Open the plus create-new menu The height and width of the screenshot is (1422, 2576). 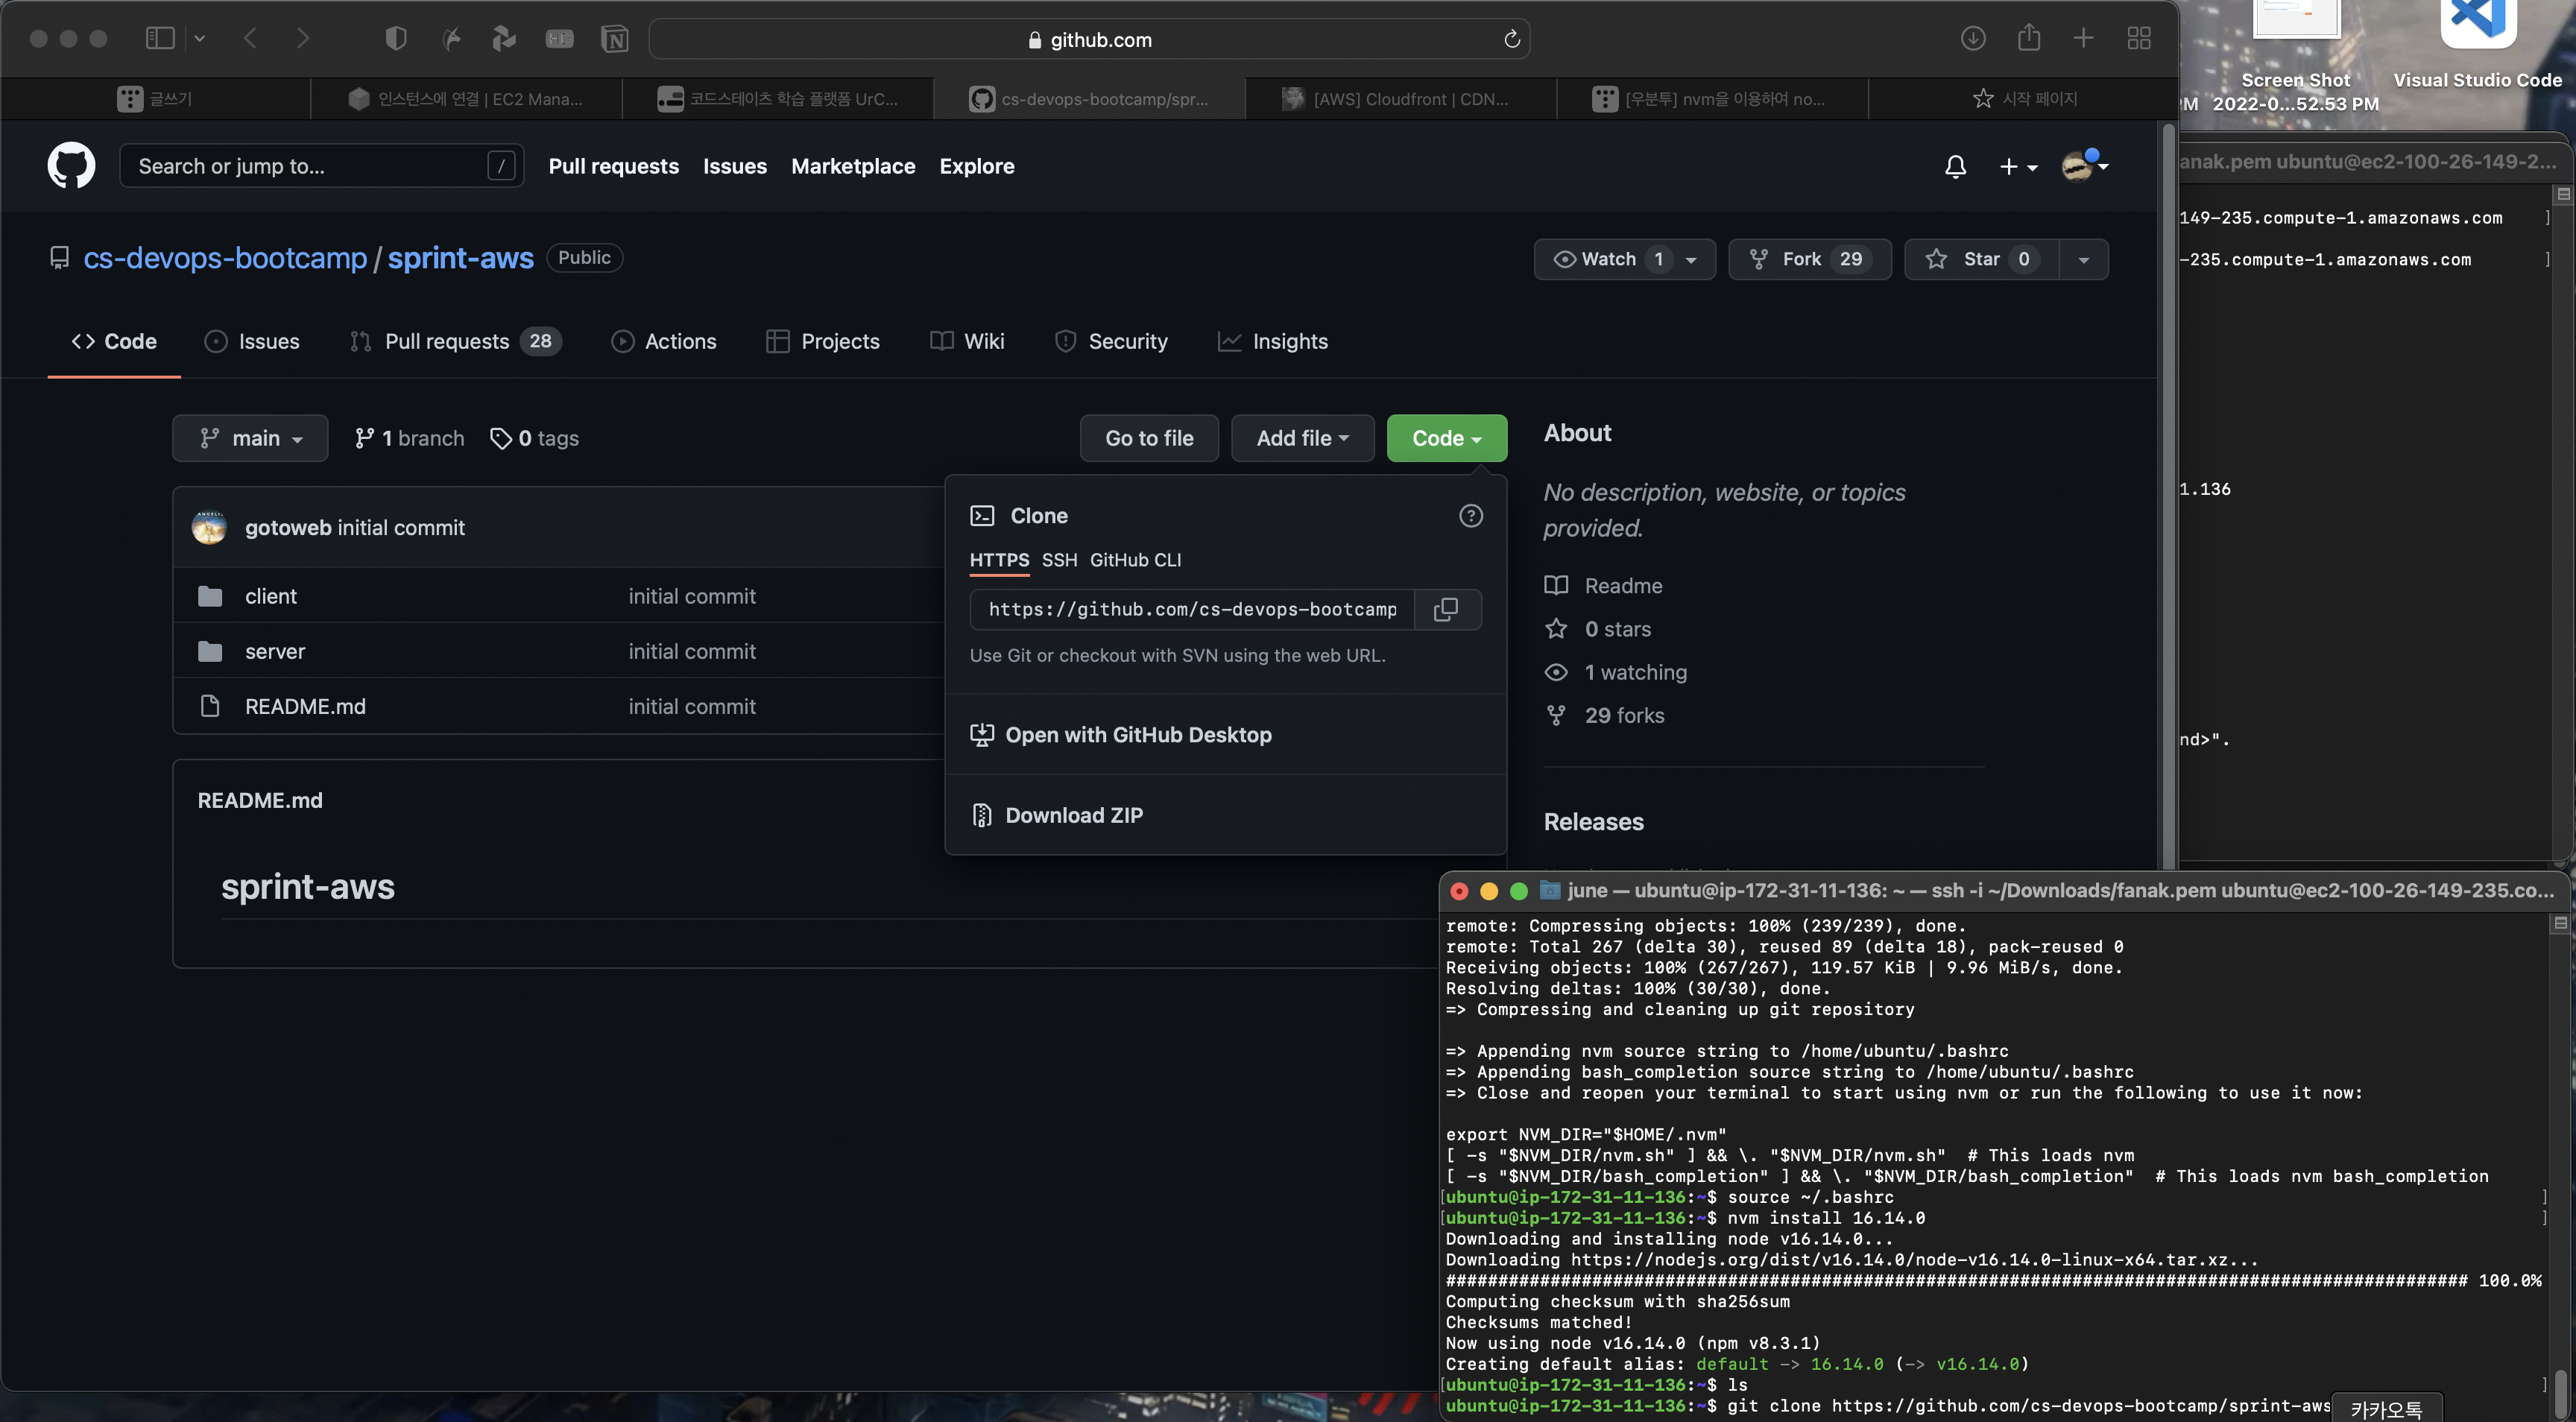click(x=2017, y=167)
